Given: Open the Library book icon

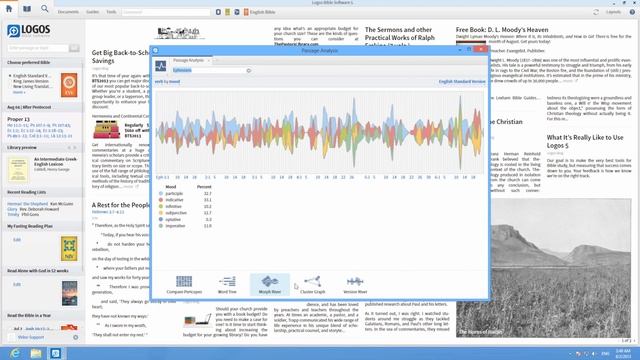Looking at the screenshot, I should pyautogui.click(x=27, y=9).
